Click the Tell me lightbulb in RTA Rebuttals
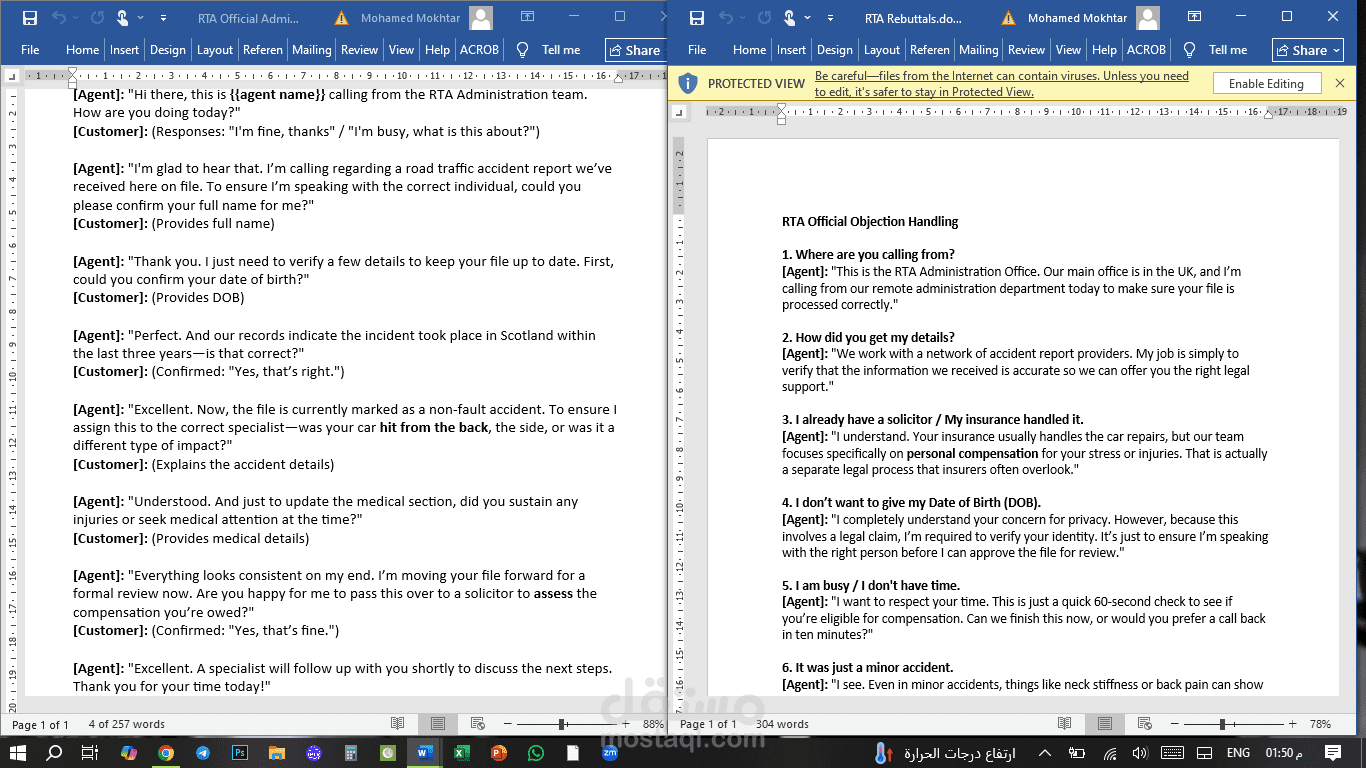 (x=1189, y=50)
